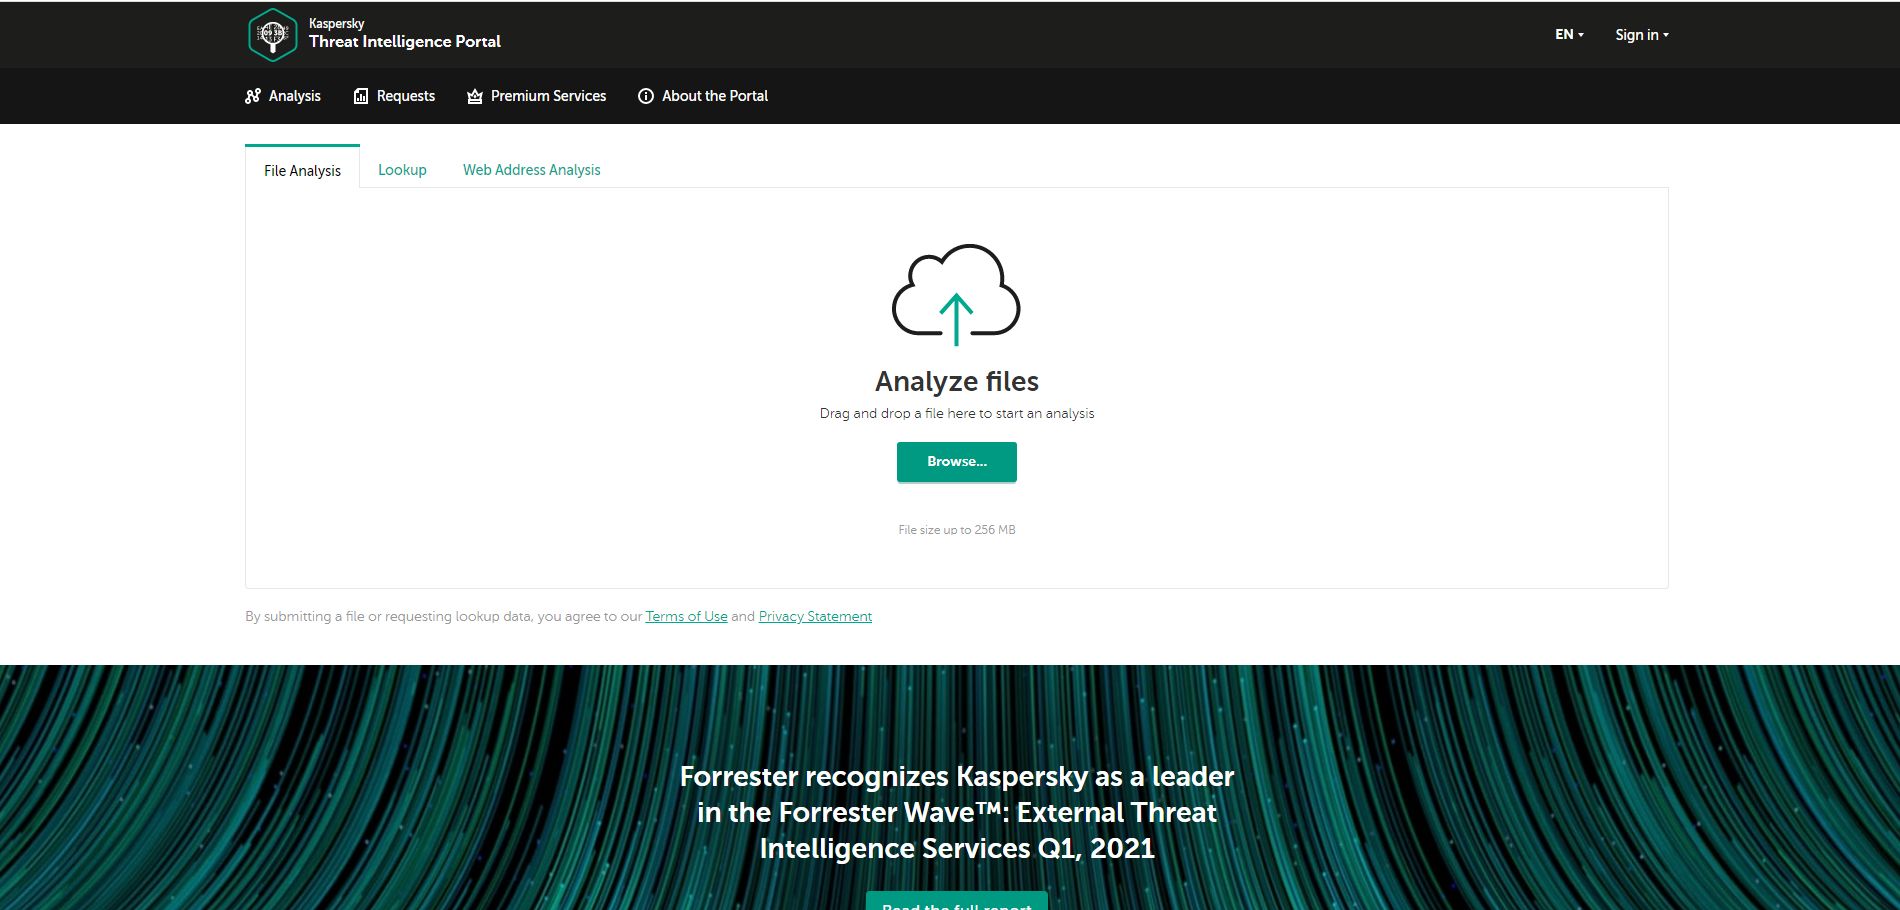The height and width of the screenshot is (910, 1900).
Task: Open the Terms of Use link
Action: (686, 616)
